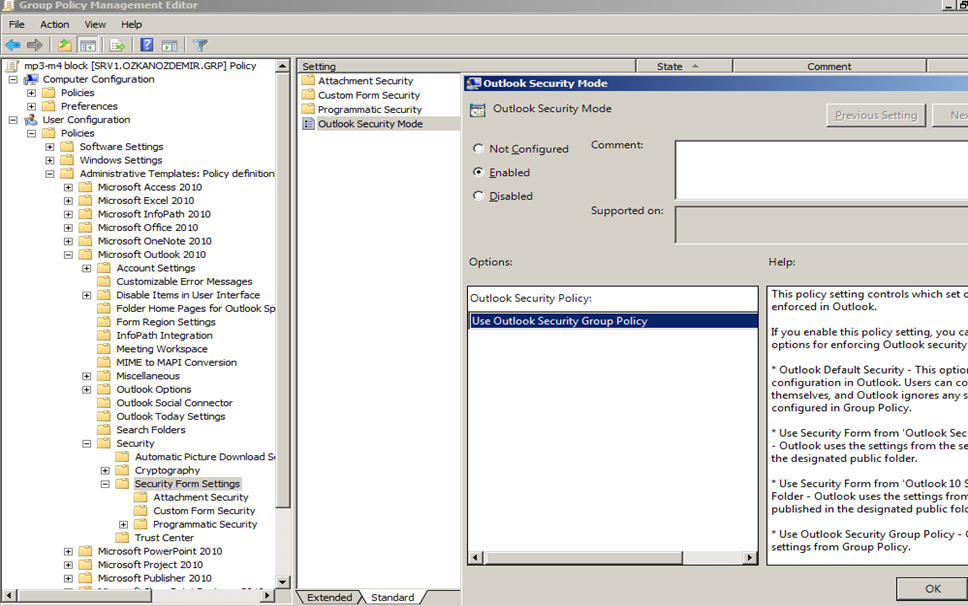Select the Enabled radio button
968x606 pixels.
point(478,172)
